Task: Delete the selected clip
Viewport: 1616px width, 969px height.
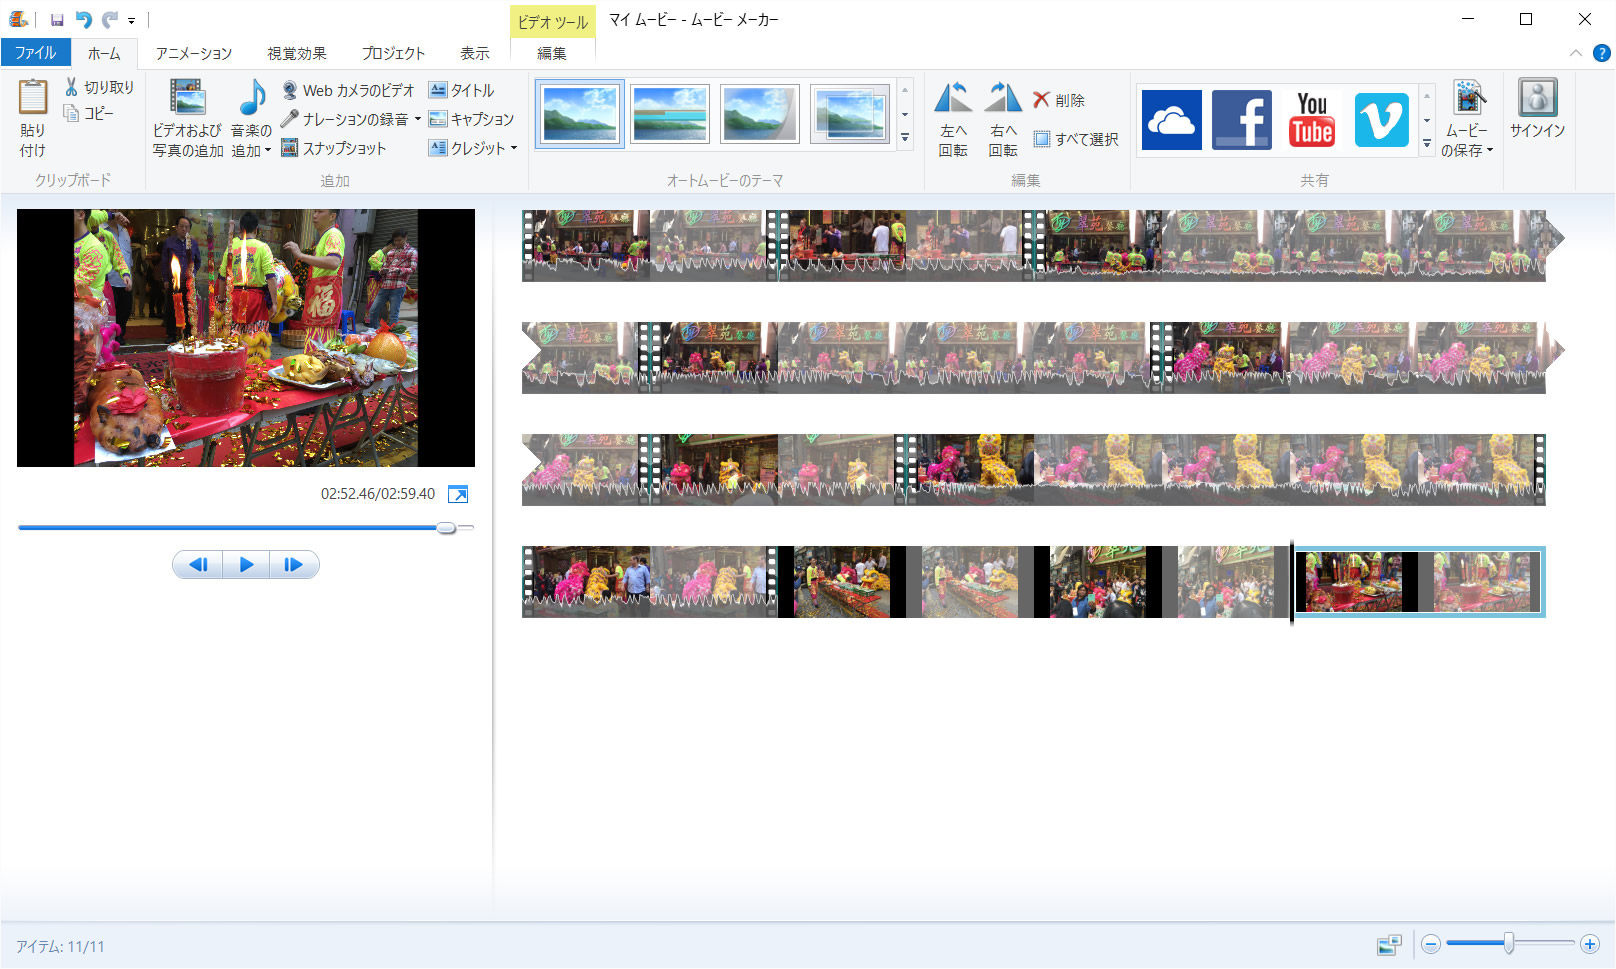Action: [1059, 100]
